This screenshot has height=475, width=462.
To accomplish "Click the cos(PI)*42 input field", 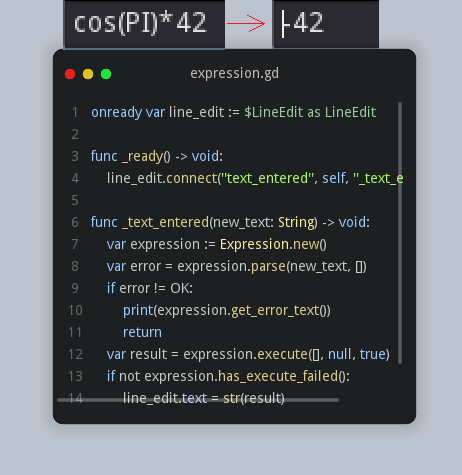I will coord(144,24).
